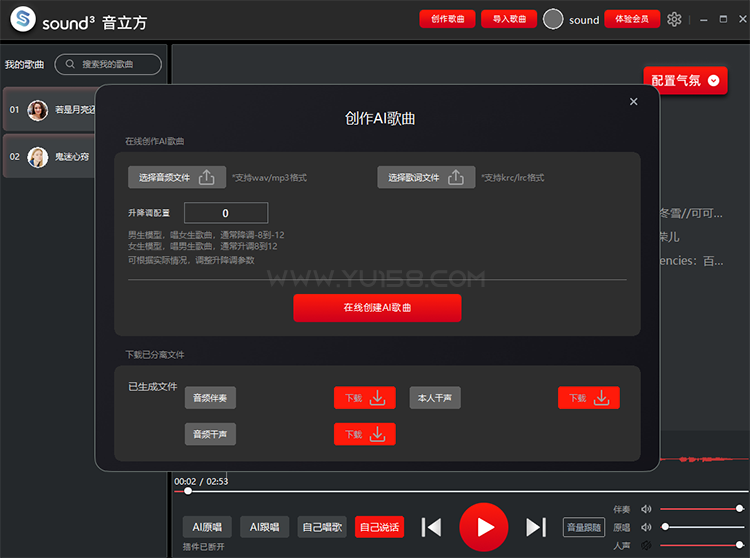Click the 升降调配置 value field
Image resolution: width=750 pixels, height=558 pixels.
coord(226,213)
